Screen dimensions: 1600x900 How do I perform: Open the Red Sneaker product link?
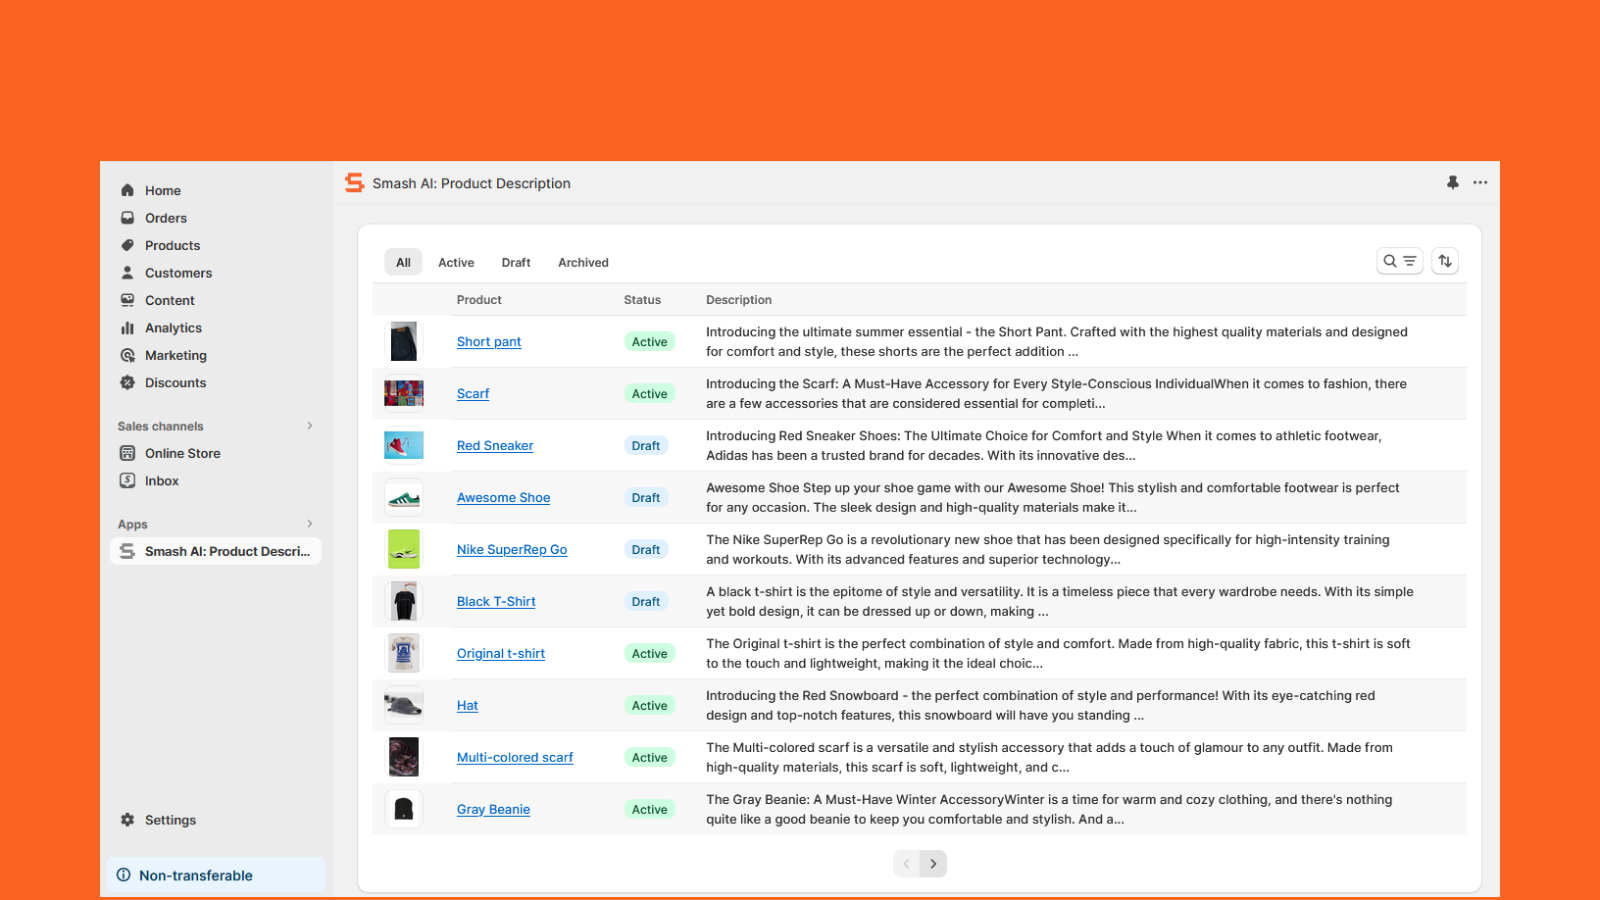pos(495,446)
